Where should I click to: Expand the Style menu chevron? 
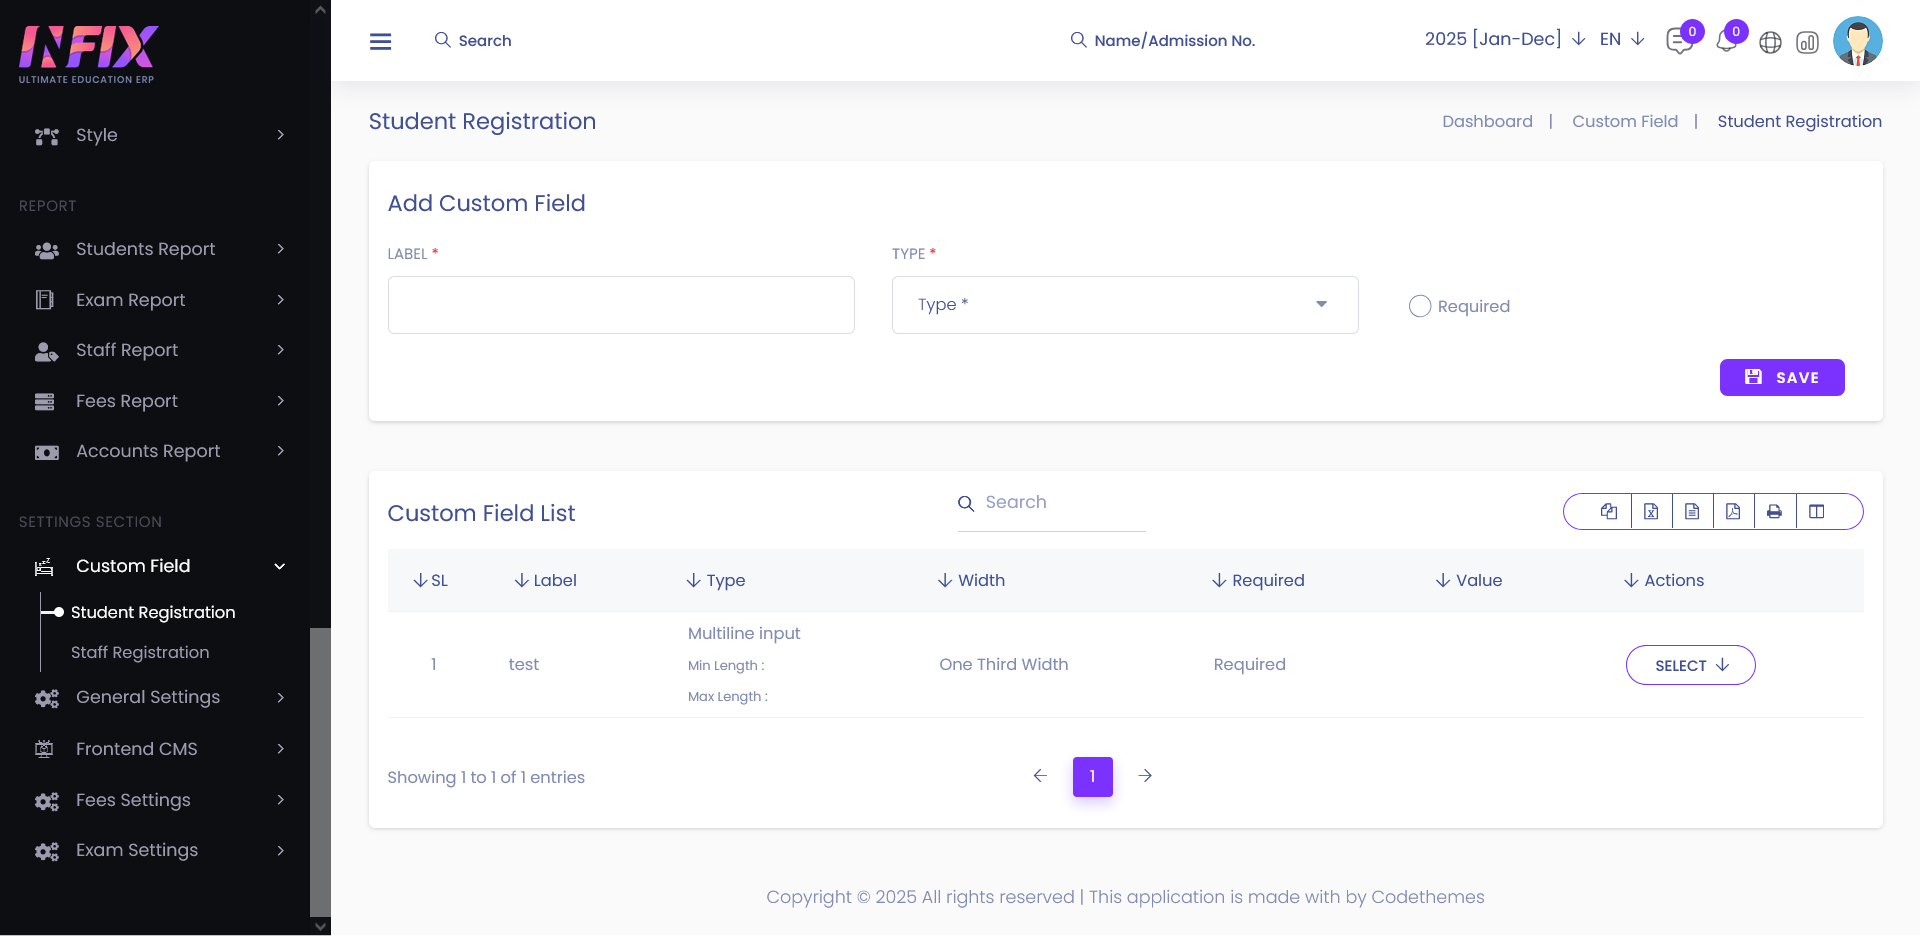281,135
